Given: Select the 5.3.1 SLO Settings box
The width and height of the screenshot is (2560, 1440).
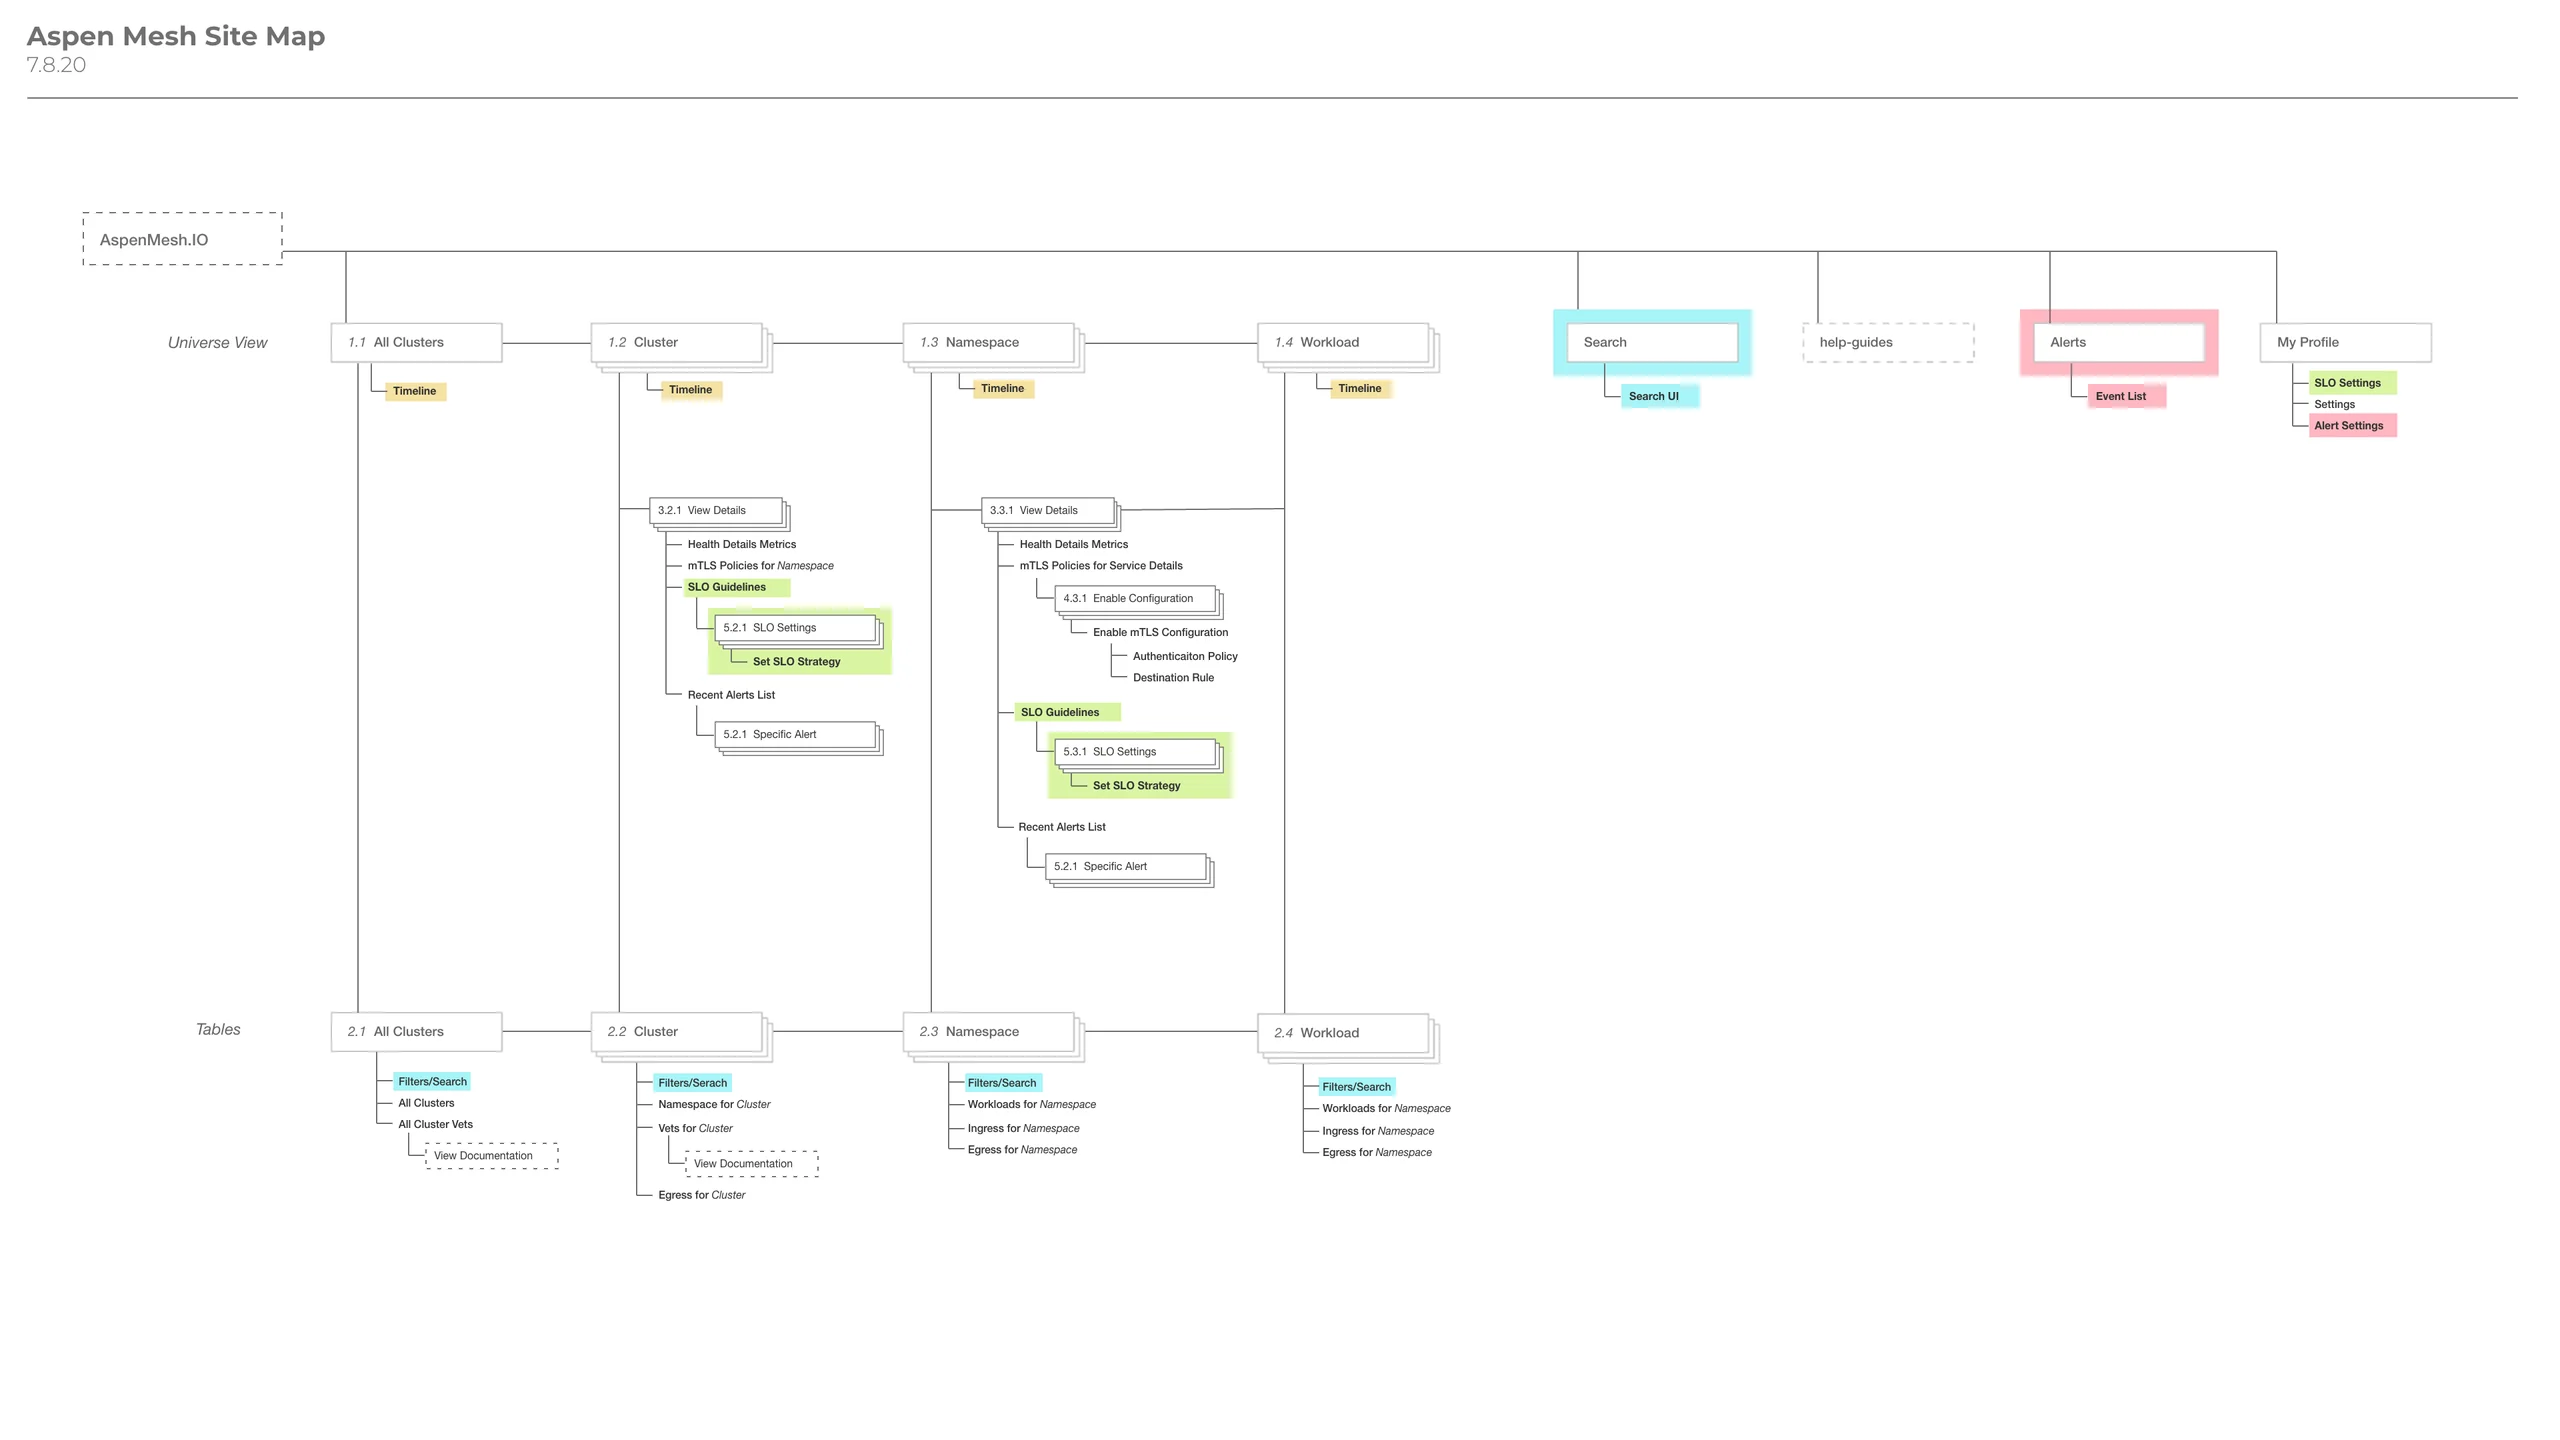Looking at the screenshot, I should [1136, 752].
